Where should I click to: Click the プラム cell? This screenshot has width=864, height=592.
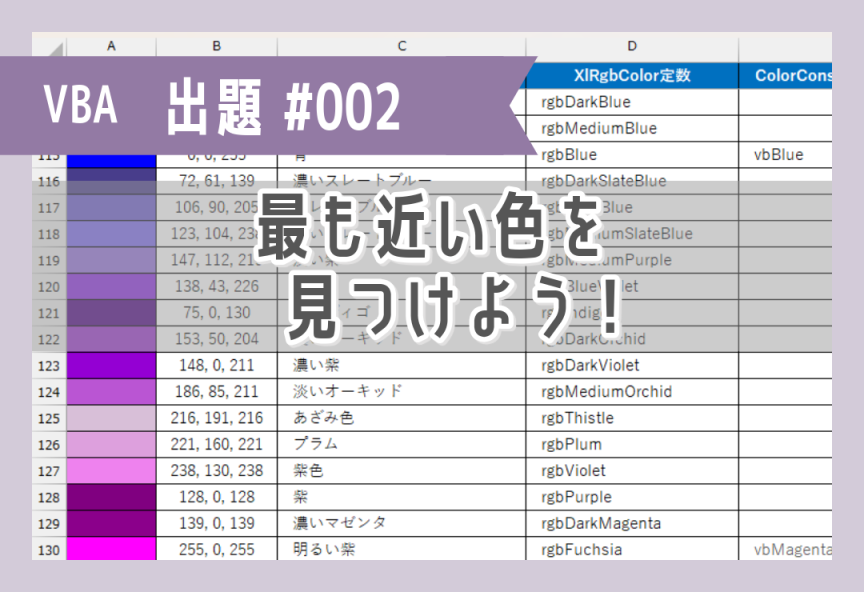click(x=402, y=445)
